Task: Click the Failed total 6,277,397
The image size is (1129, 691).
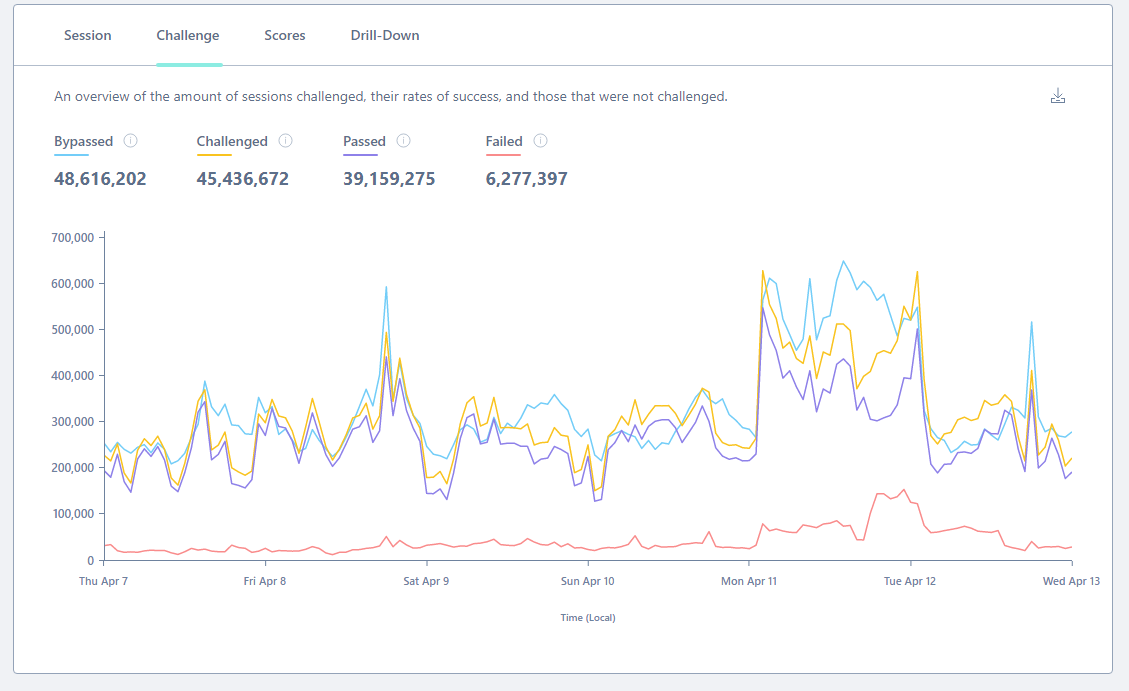Action: [x=527, y=179]
